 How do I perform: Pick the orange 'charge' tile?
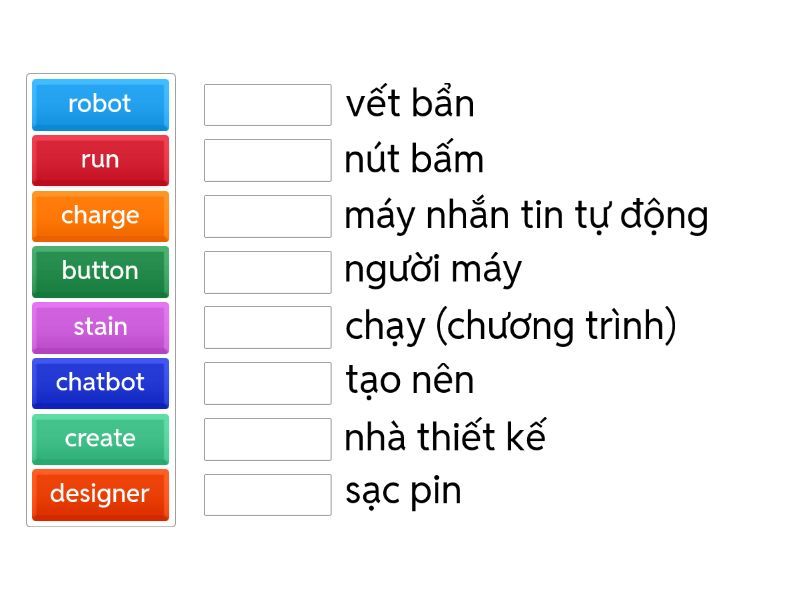[x=100, y=215]
